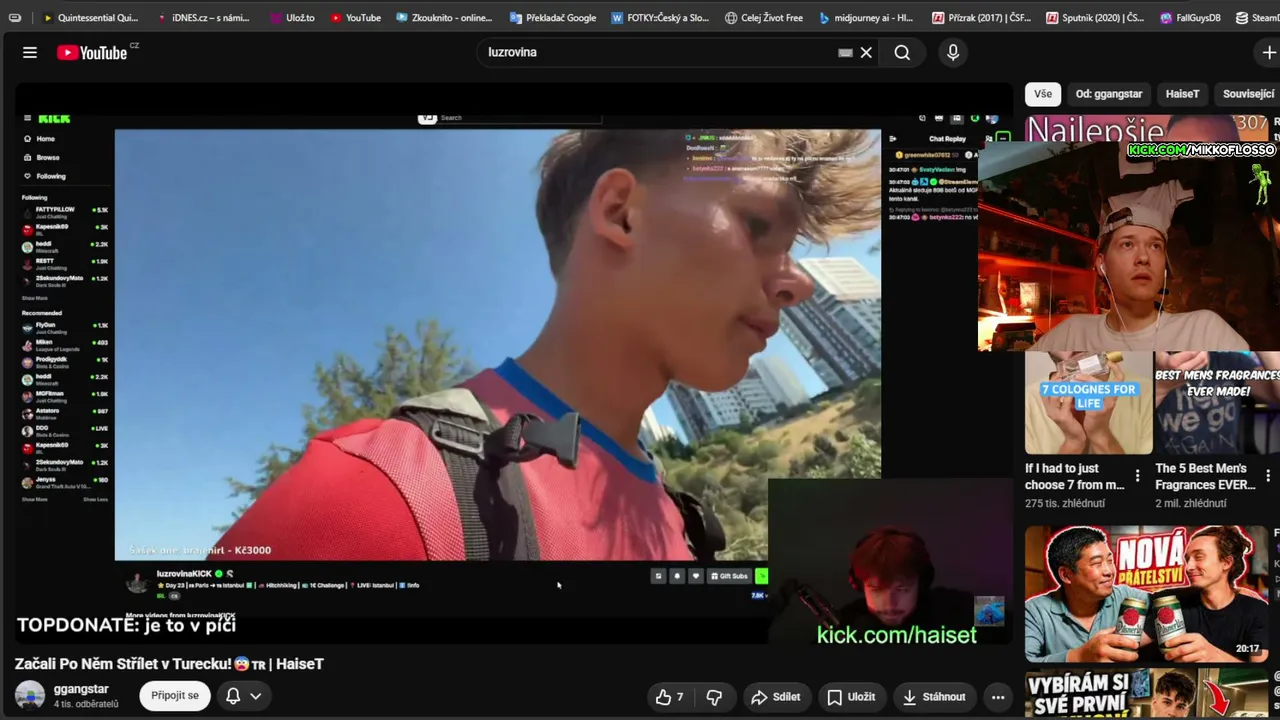This screenshot has width=1280, height=720.
Task: Open the 7 Colognes For Life thumbnail
Action: coord(1088,402)
